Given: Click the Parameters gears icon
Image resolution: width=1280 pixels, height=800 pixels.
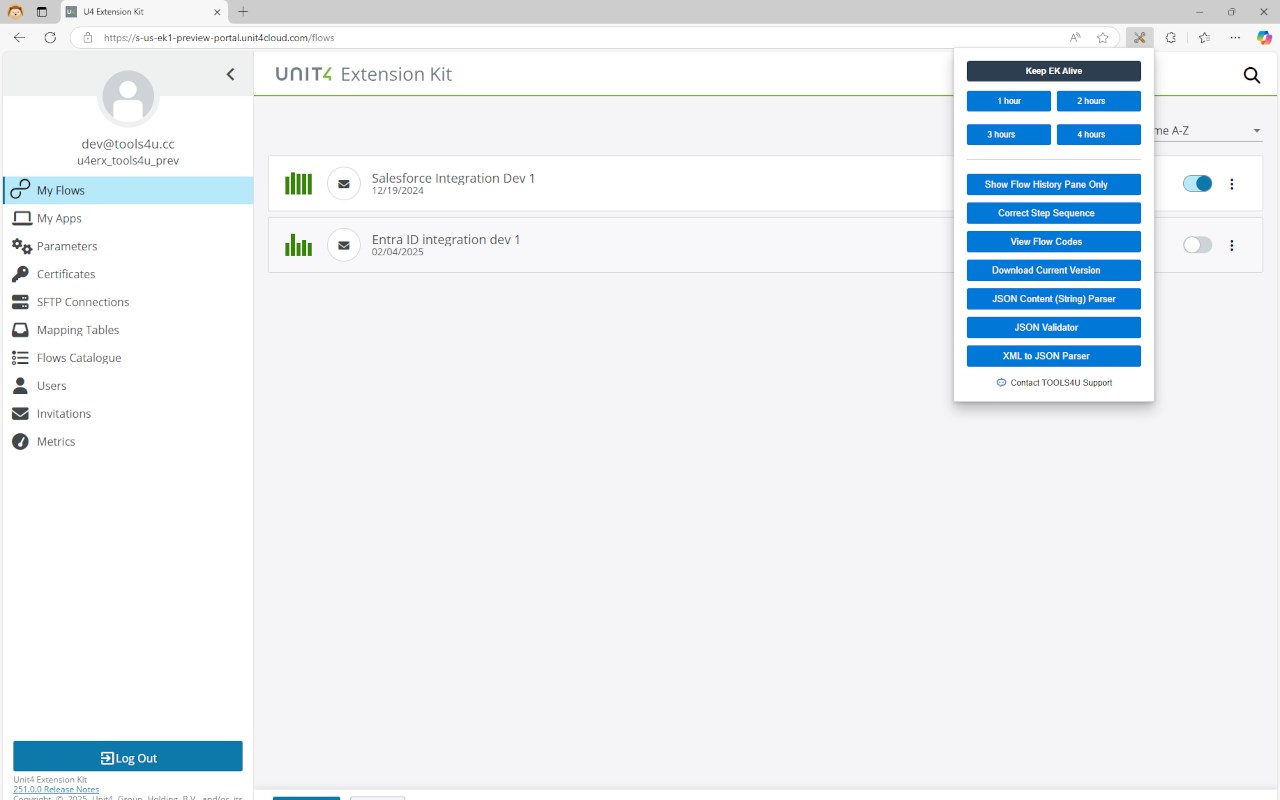Looking at the screenshot, I should 21,246.
